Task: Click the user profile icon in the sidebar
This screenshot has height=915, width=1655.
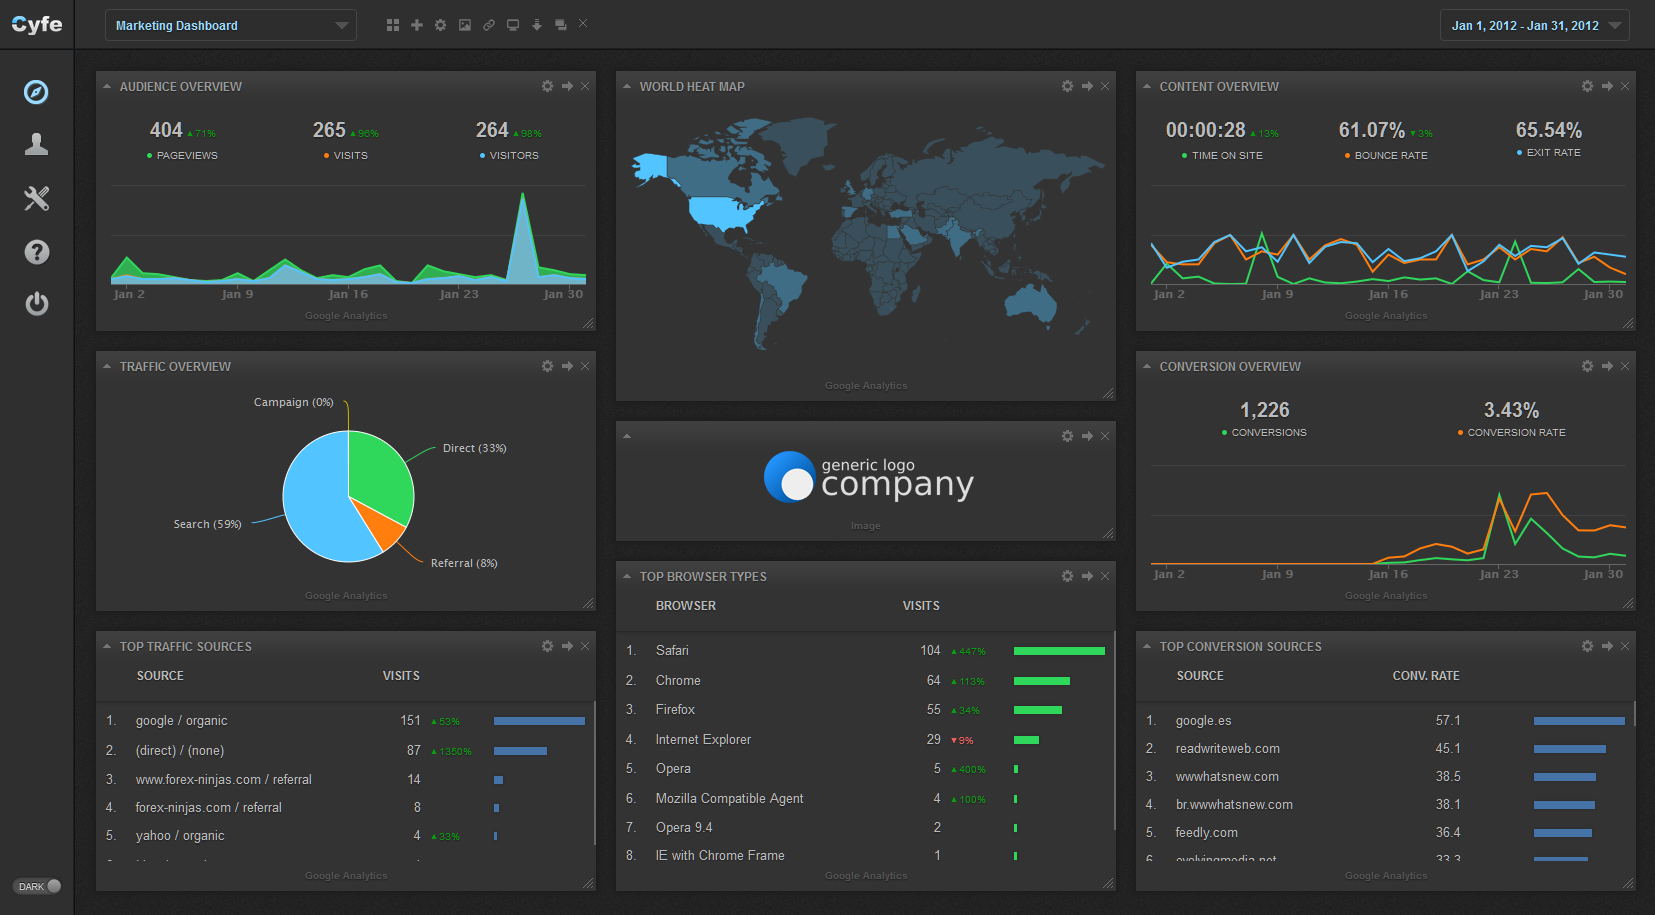Action: pyautogui.click(x=36, y=144)
